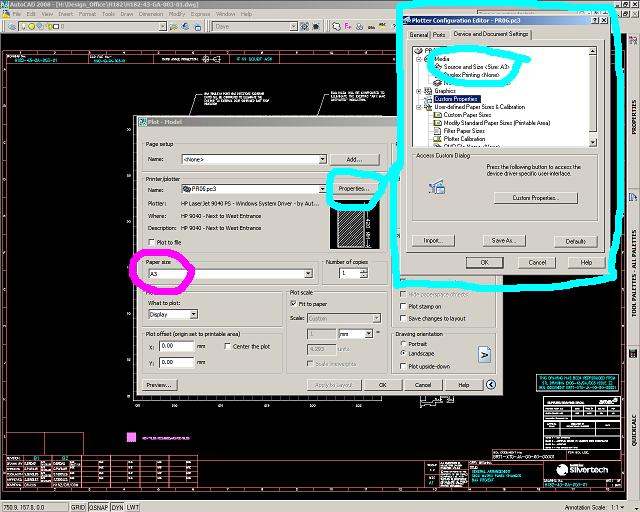Click the Properties... button in Plot dialog
Viewport: 640px width, 512px height.
pos(354,189)
